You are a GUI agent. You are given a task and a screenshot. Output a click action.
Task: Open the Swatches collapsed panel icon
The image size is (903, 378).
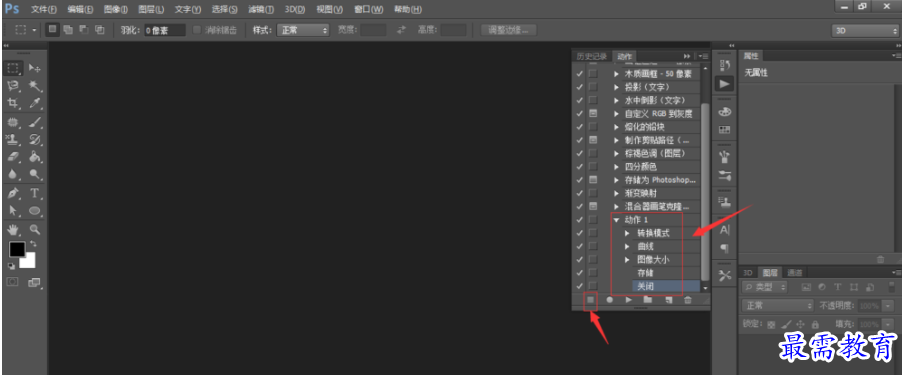click(x=725, y=130)
